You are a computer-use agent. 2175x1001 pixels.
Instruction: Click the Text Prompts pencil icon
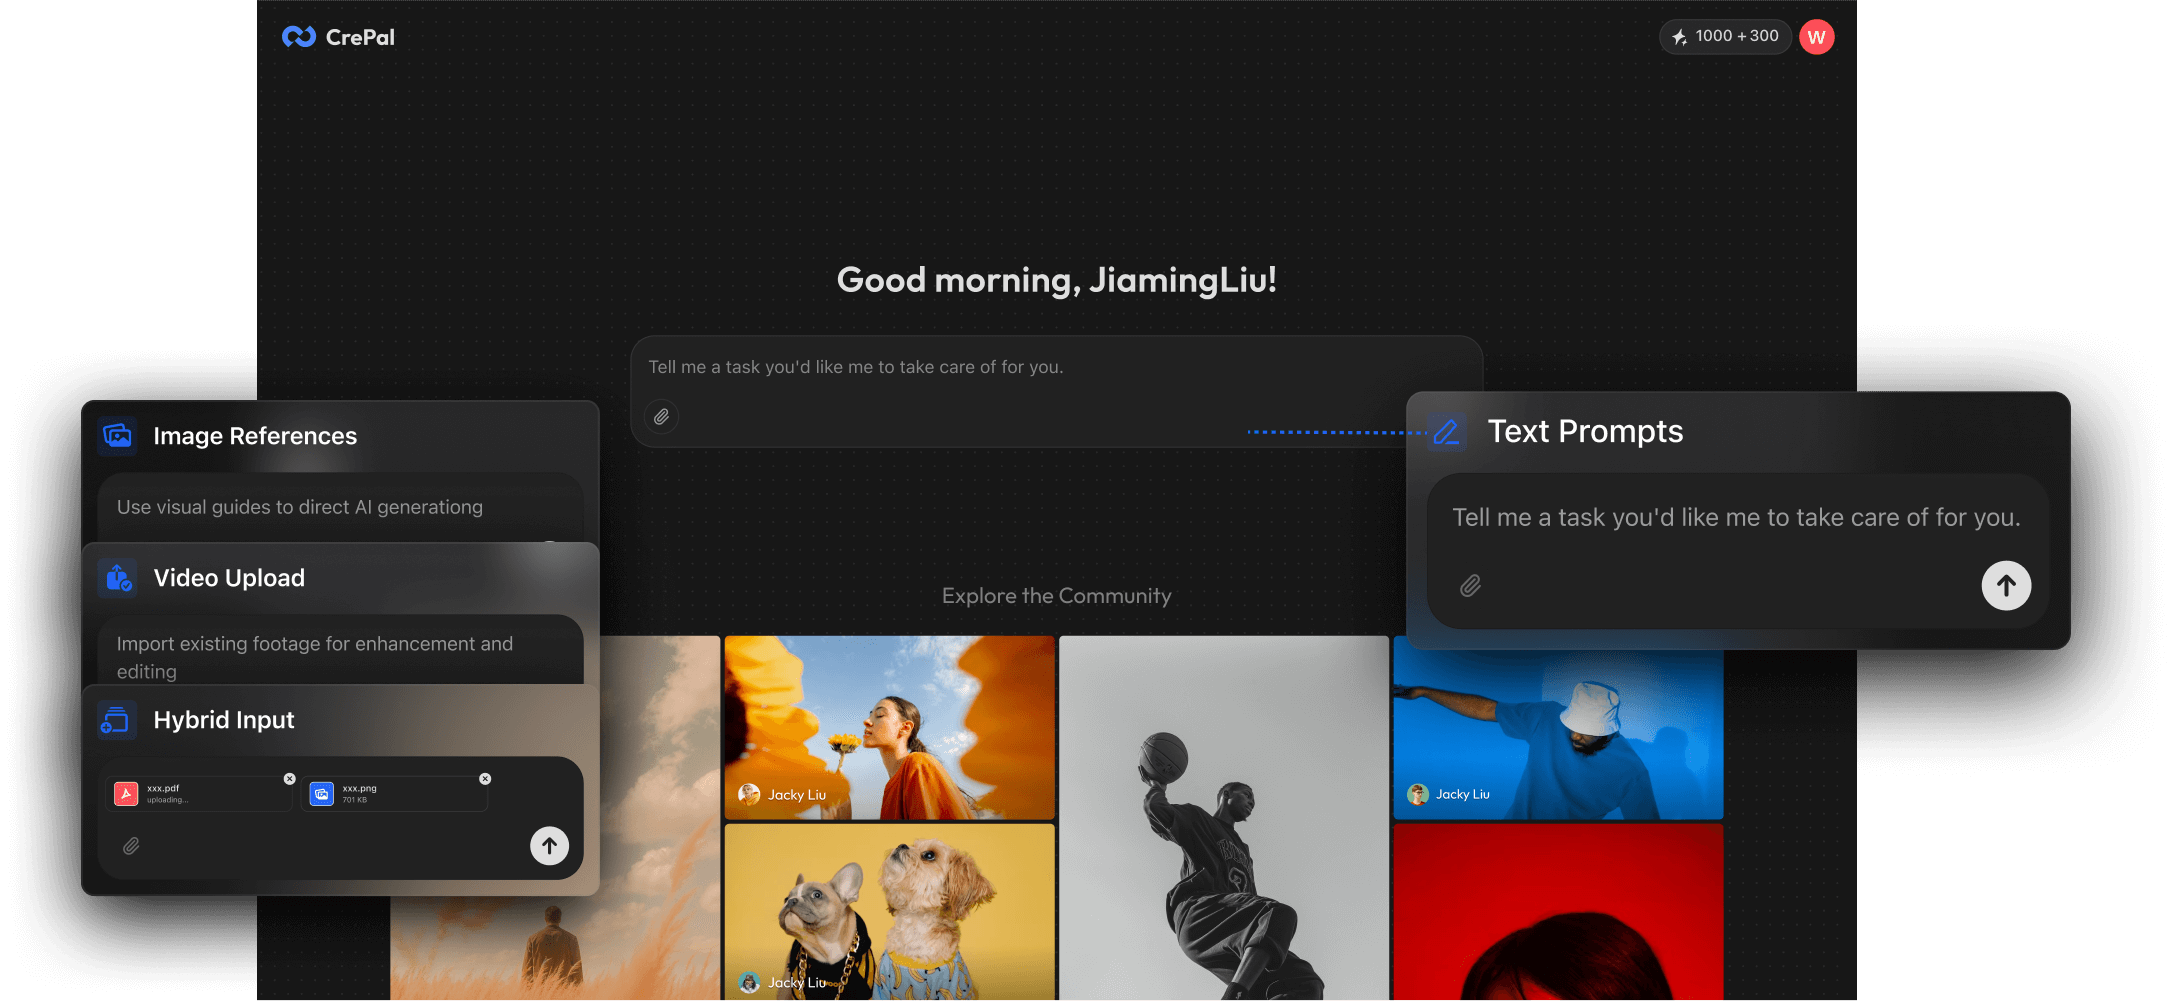[x=1446, y=432]
